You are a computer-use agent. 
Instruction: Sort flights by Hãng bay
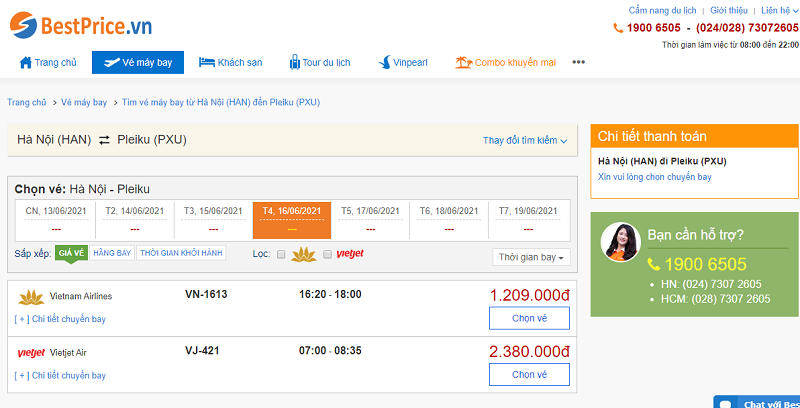click(x=112, y=253)
